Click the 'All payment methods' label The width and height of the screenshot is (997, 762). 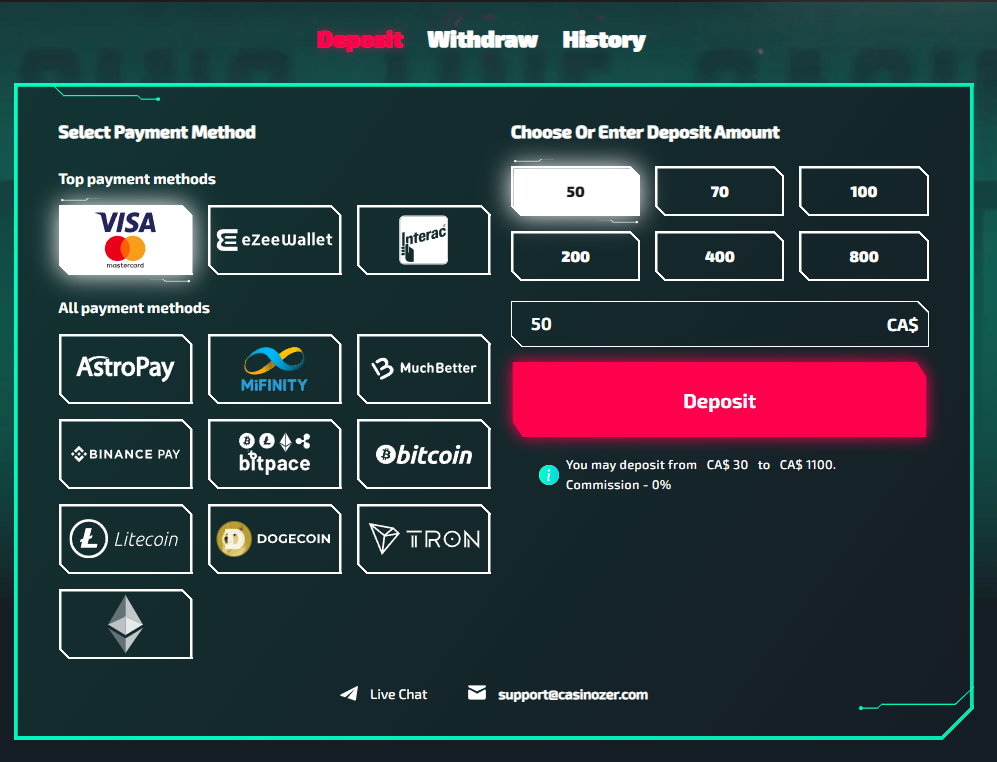pyautogui.click(x=134, y=308)
